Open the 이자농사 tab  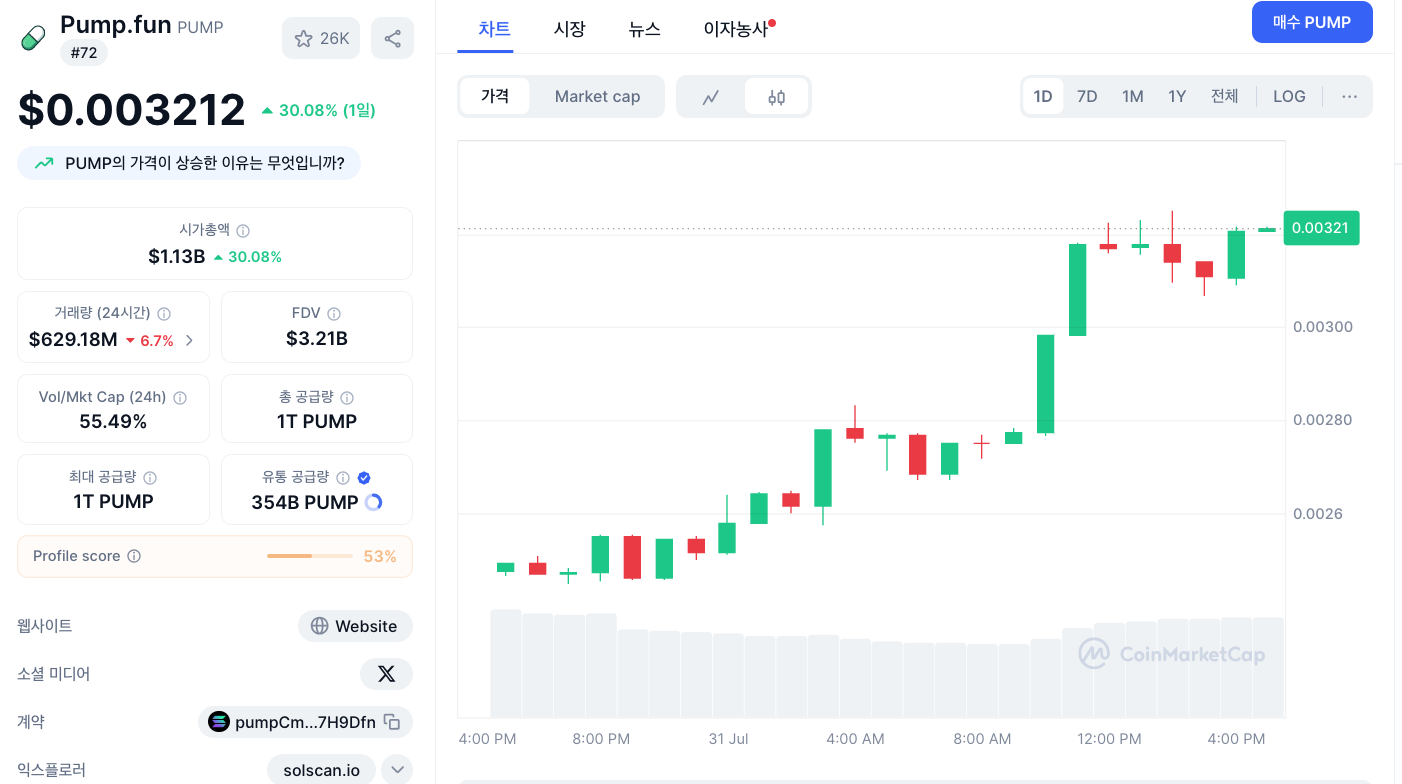[x=737, y=29]
